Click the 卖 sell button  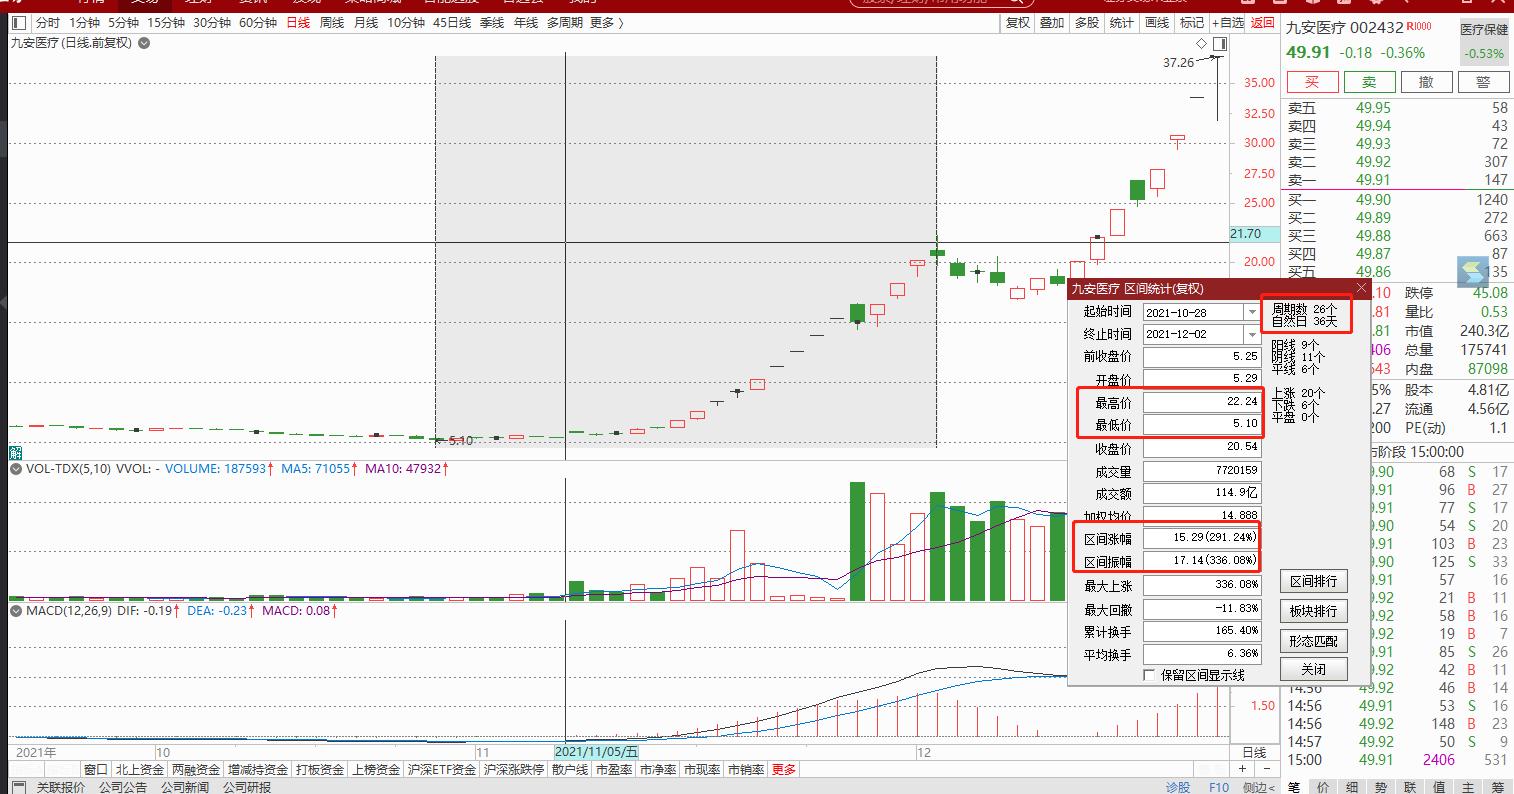(1369, 82)
